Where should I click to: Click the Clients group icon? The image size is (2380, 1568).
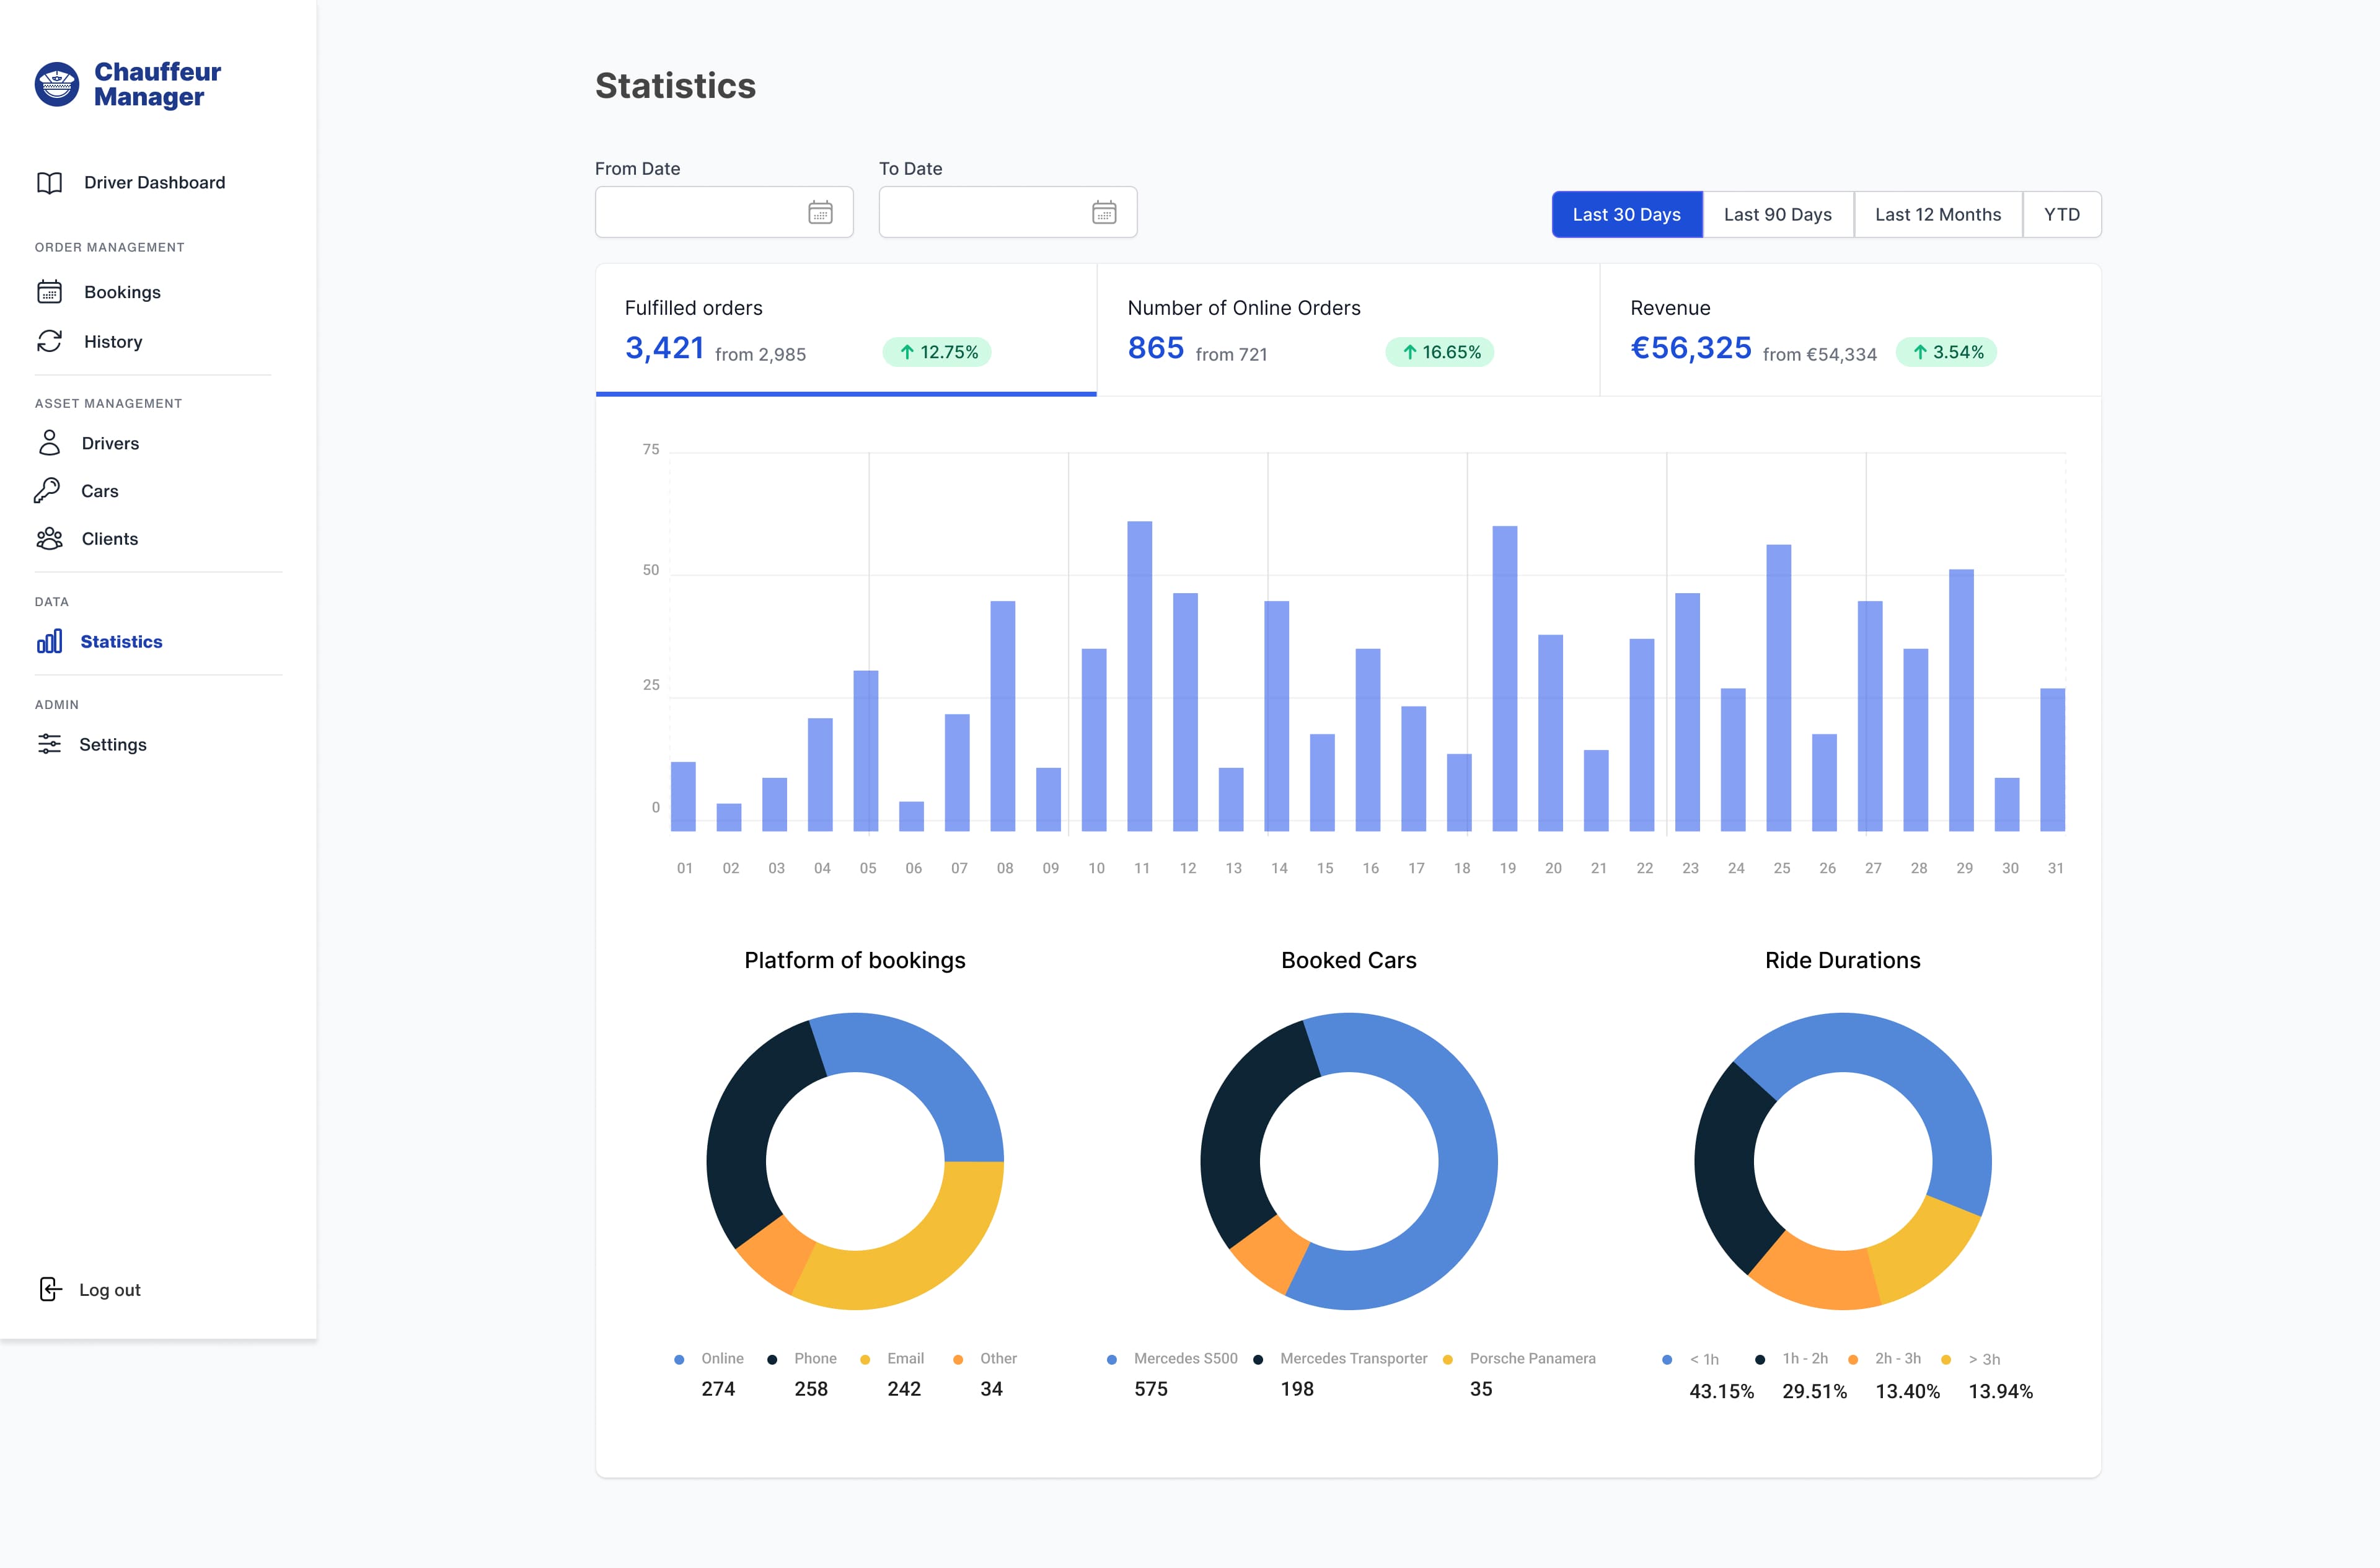click(49, 539)
